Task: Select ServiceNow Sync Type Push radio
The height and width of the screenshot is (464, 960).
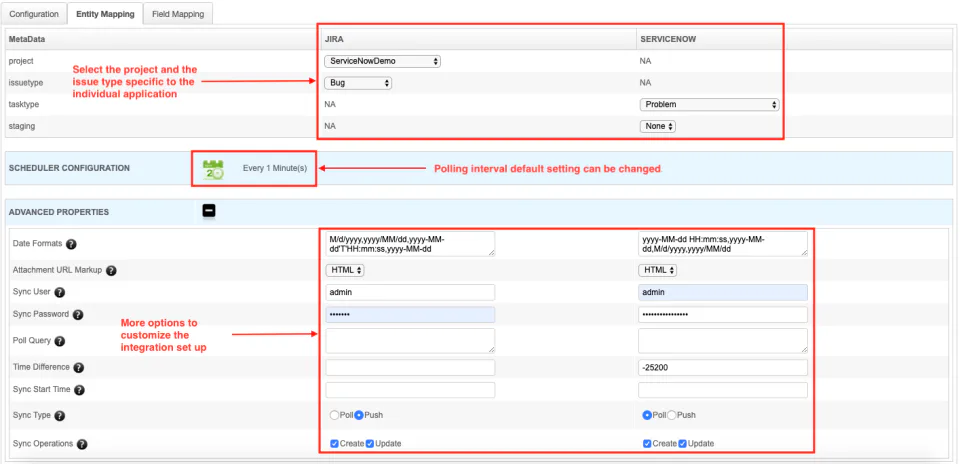Action: pyautogui.click(x=671, y=415)
